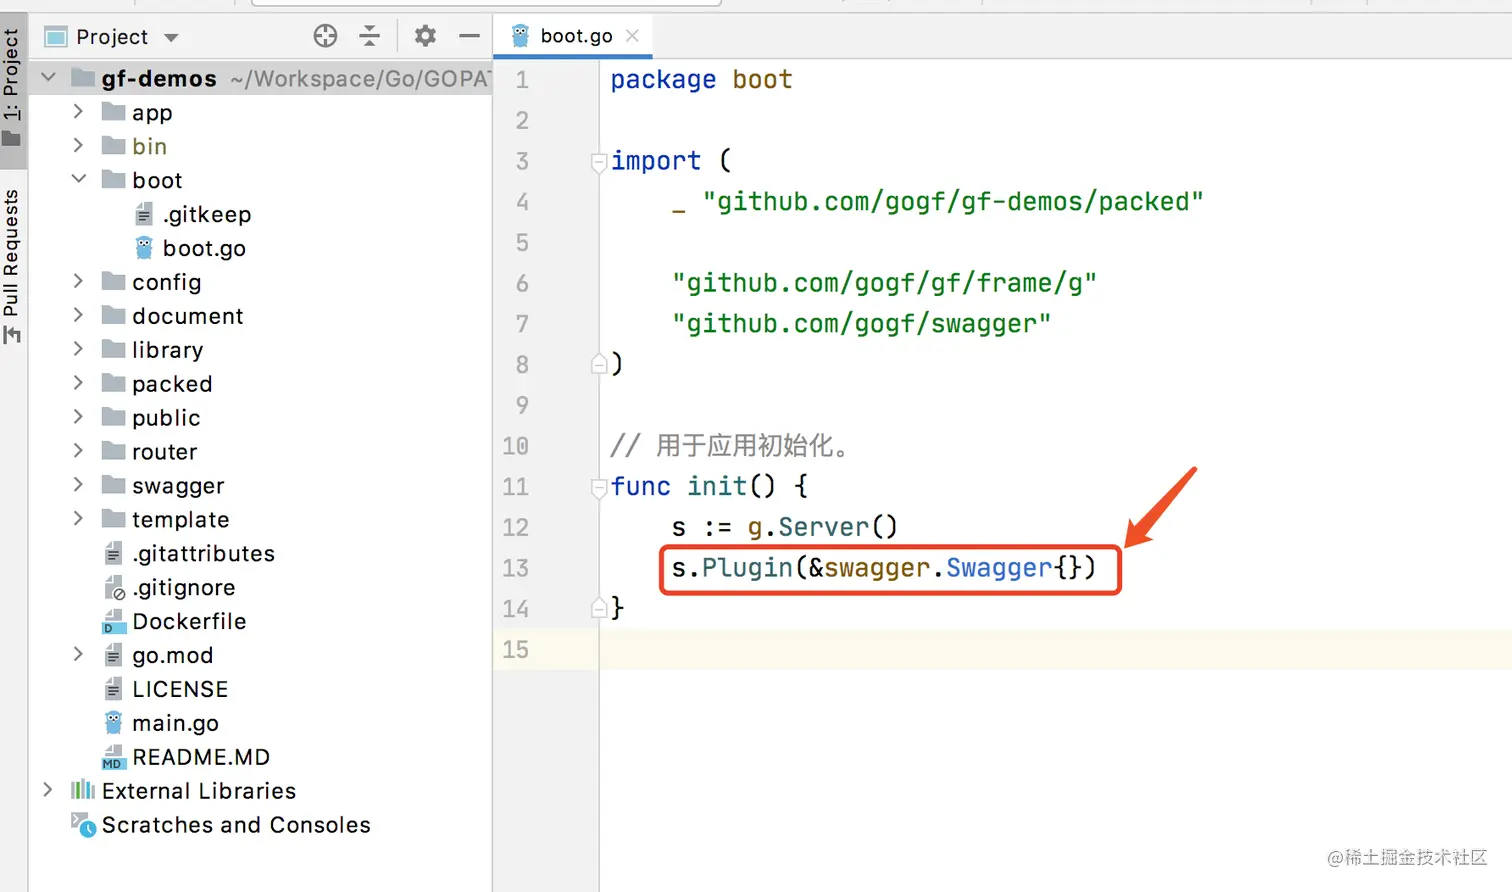This screenshot has width=1512, height=892.
Task: Select the boot.go gopher icon in tree
Action: pyautogui.click(x=144, y=248)
